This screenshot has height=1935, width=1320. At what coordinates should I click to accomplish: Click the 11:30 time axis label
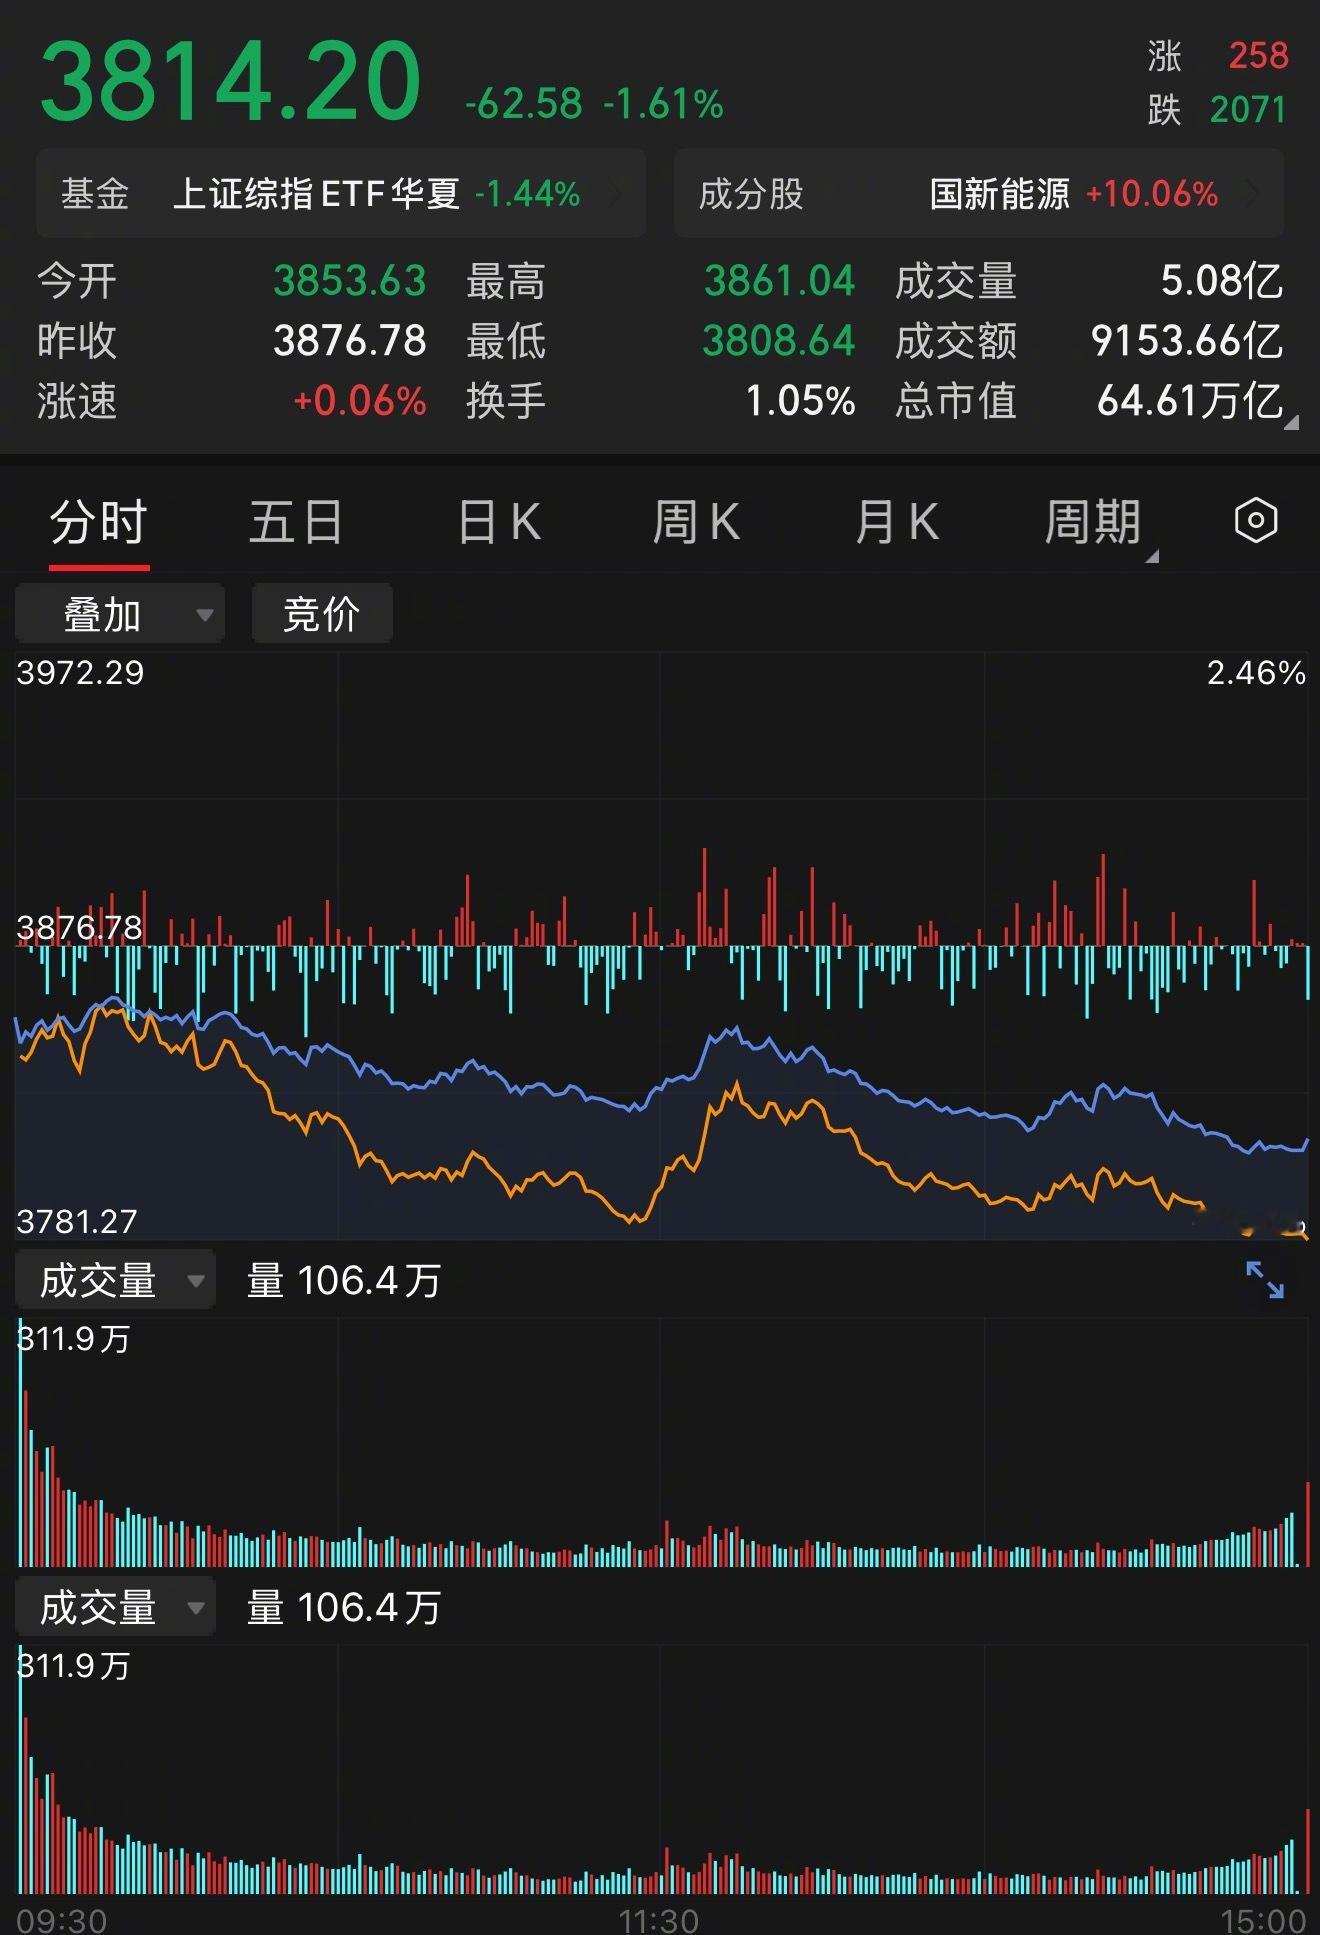pos(659,1920)
